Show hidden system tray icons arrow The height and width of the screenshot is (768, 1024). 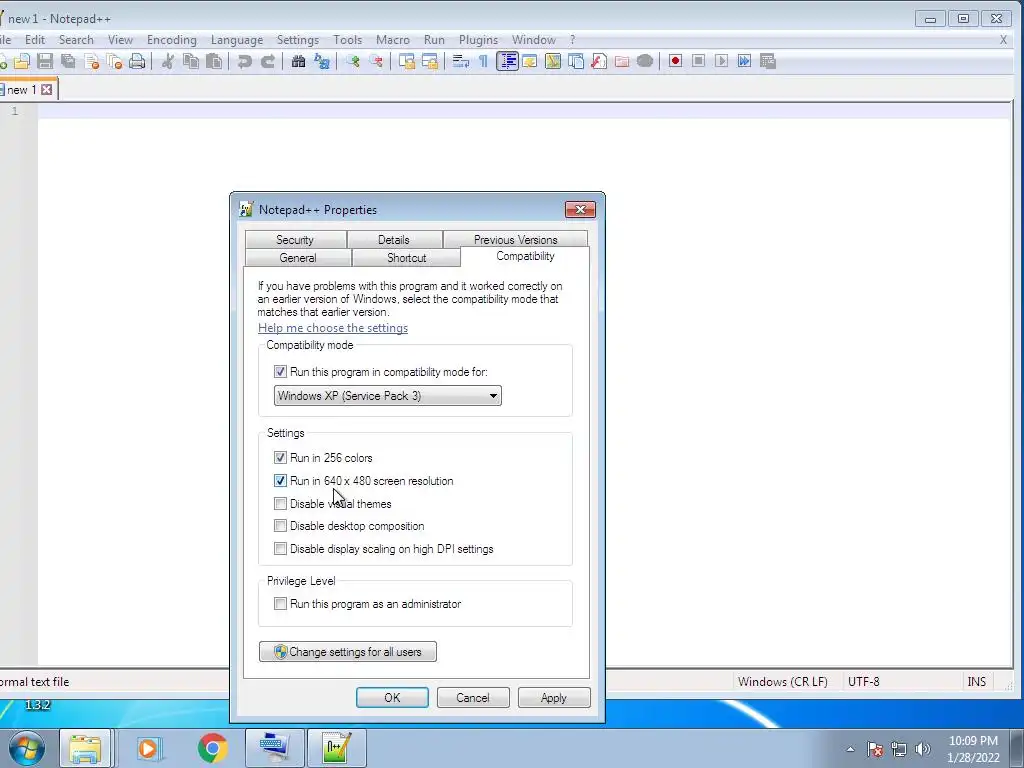850,749
